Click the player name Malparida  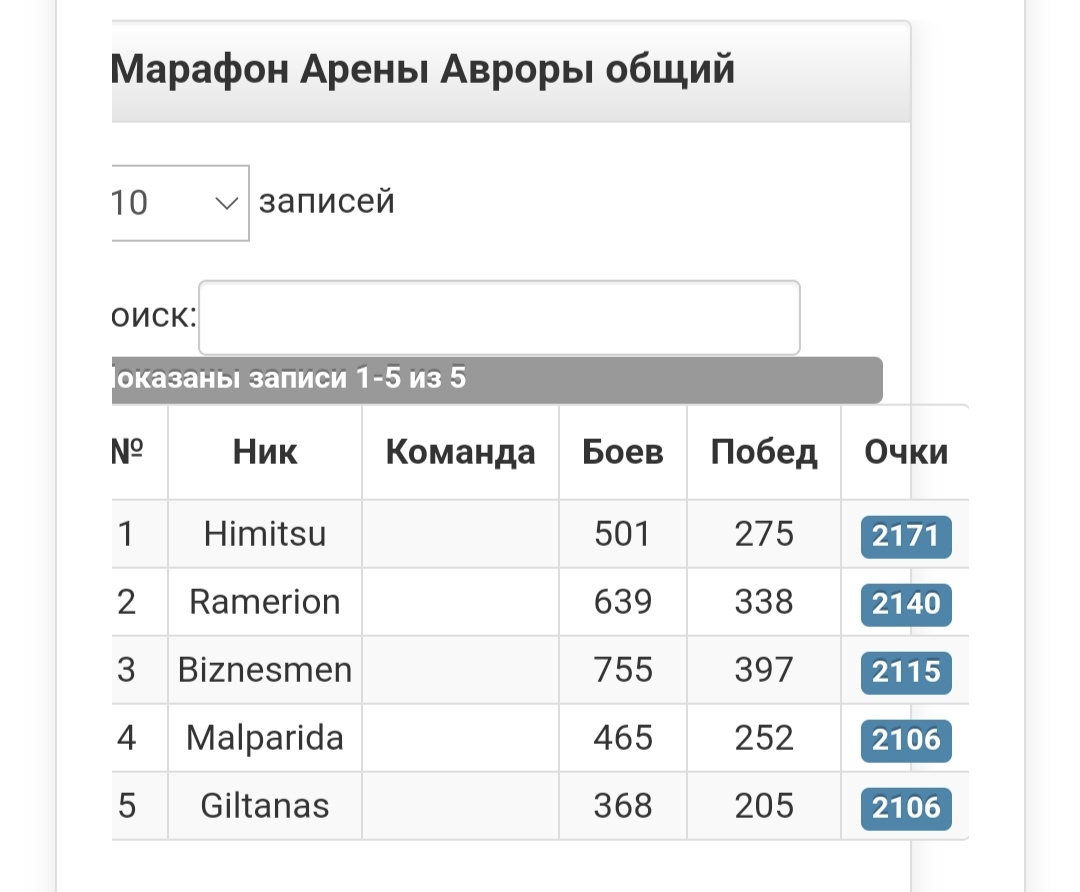coord(265,738)
